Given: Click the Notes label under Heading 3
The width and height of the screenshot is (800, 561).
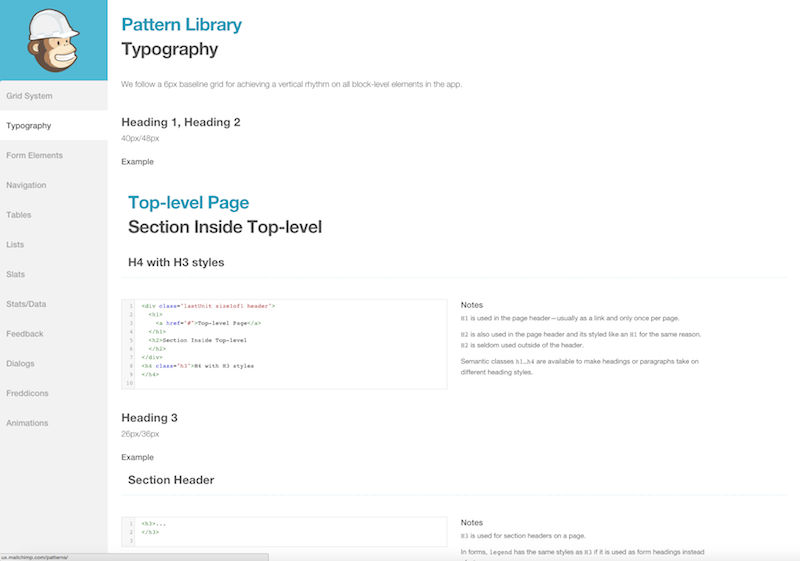Looking at the screenshot, I should (x=471, y=523).
